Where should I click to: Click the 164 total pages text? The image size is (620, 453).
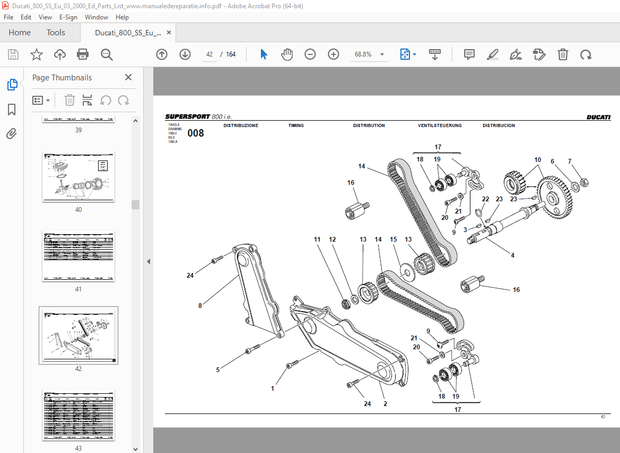click(231, 54)
